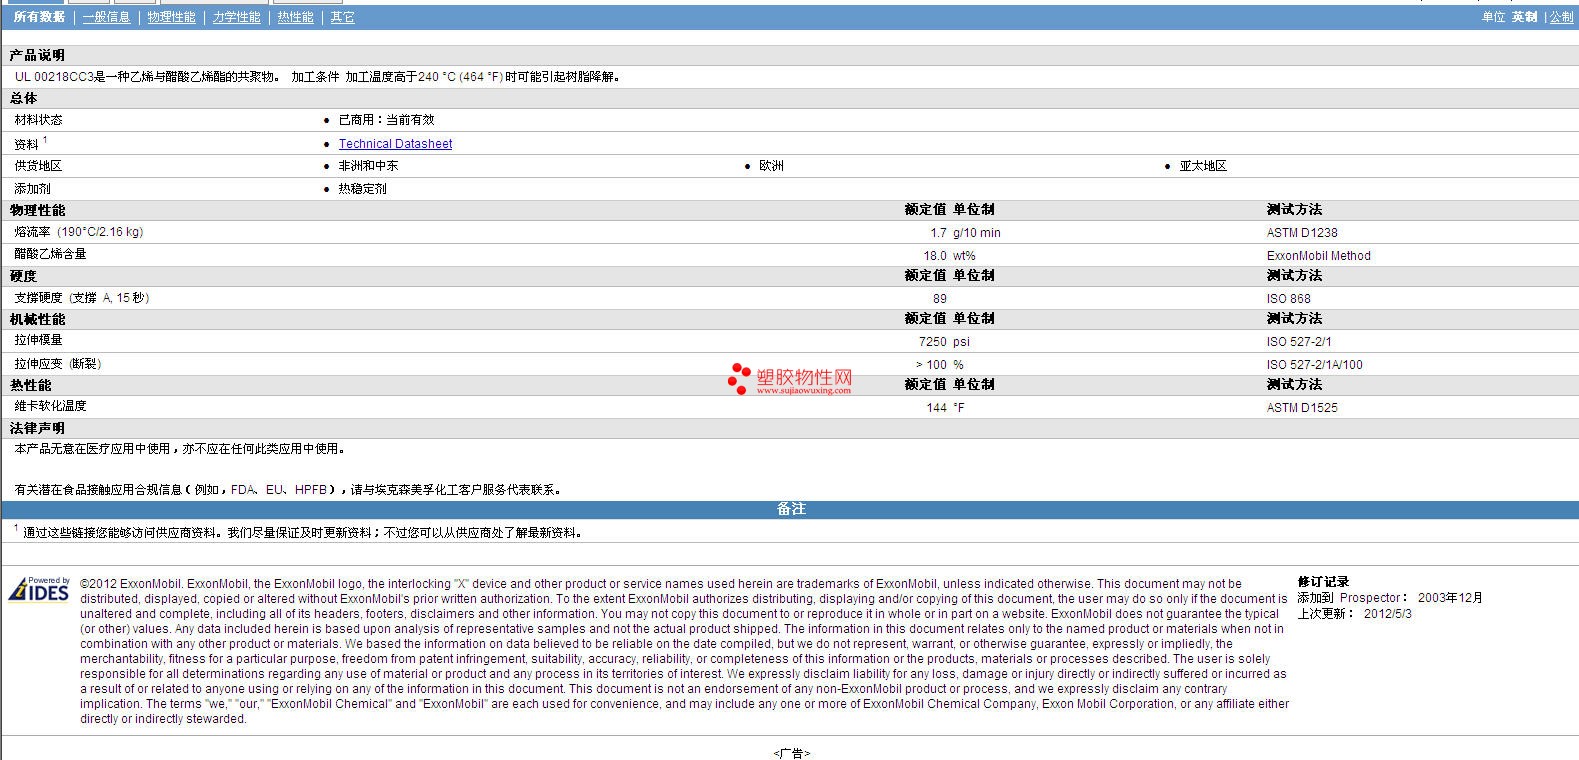Screen dimensions: 1579x760
Task: Select the 热性能 tab
Action: coord(295,17)
